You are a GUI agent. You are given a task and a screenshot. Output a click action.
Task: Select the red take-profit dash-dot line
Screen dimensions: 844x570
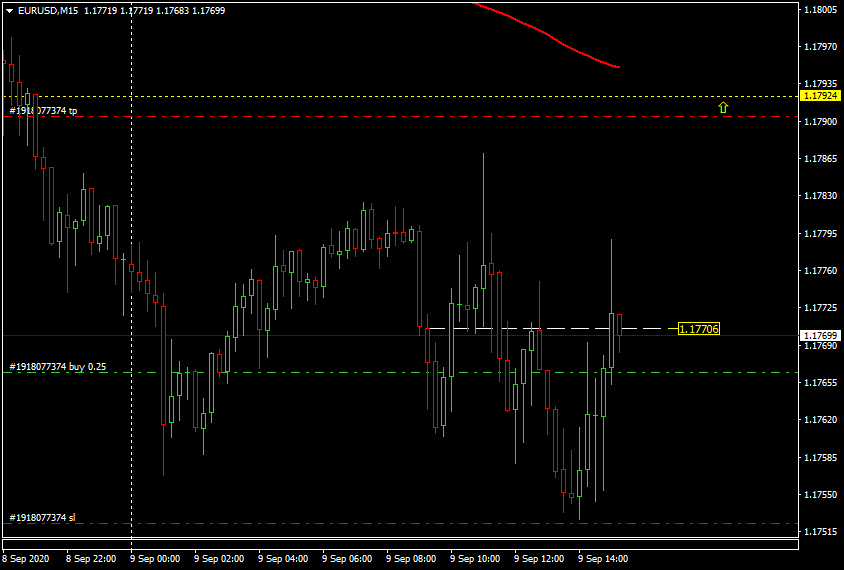[x=401, y=116]
